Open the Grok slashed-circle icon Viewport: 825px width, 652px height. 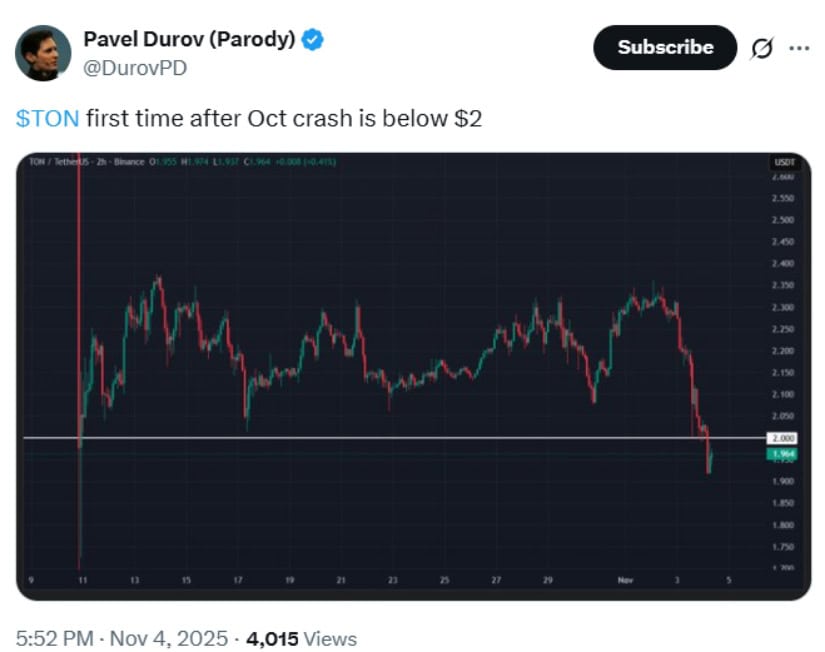pos(761,49)
